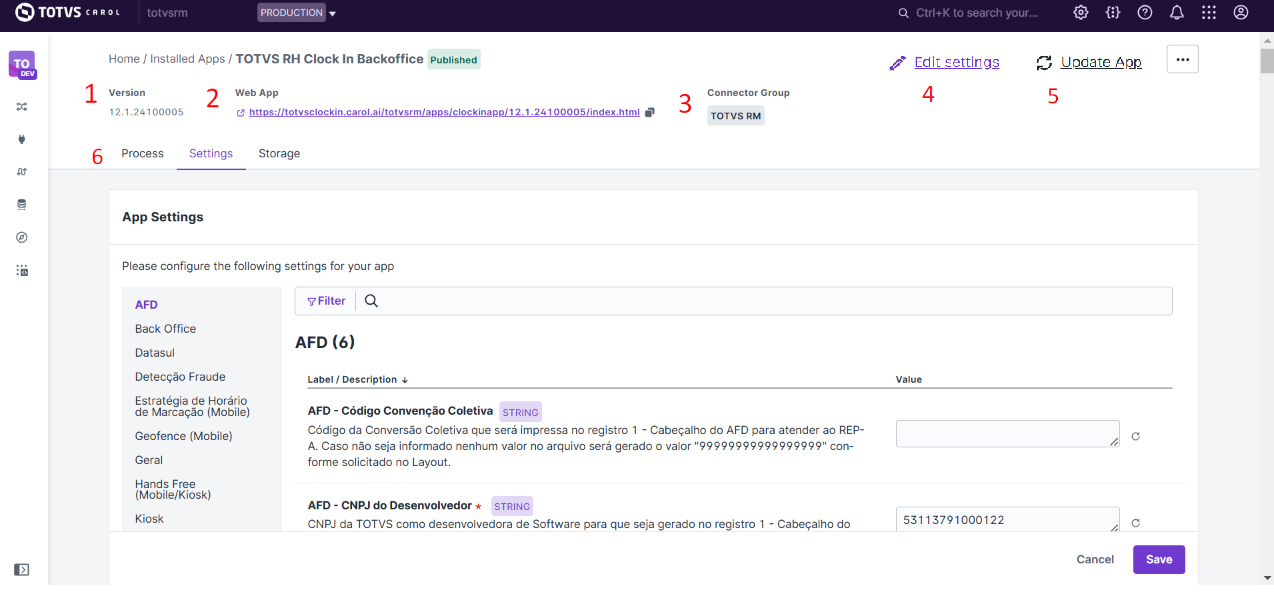Open the plug icon in the sidebar
1274x598 pixels.
pyautogui.click(x=22, y=139)
